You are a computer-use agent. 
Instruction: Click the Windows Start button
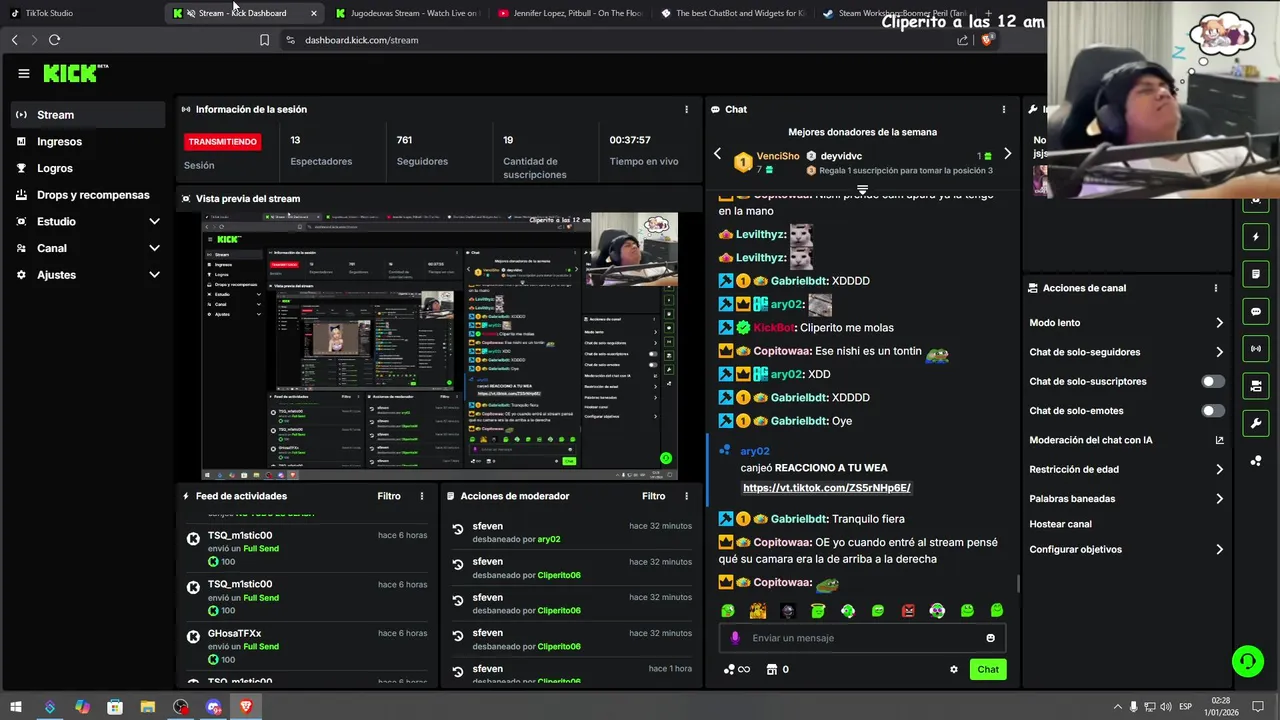coord(16,707)
